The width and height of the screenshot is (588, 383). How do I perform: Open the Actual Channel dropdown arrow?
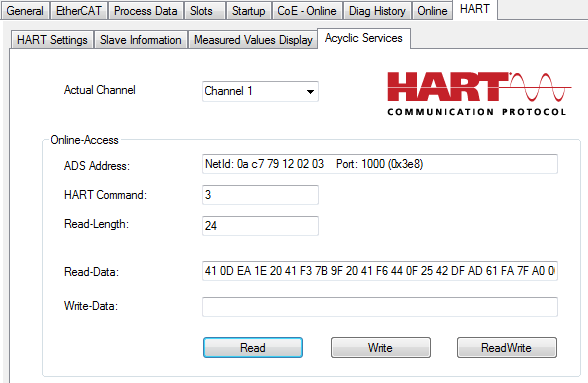310,92
